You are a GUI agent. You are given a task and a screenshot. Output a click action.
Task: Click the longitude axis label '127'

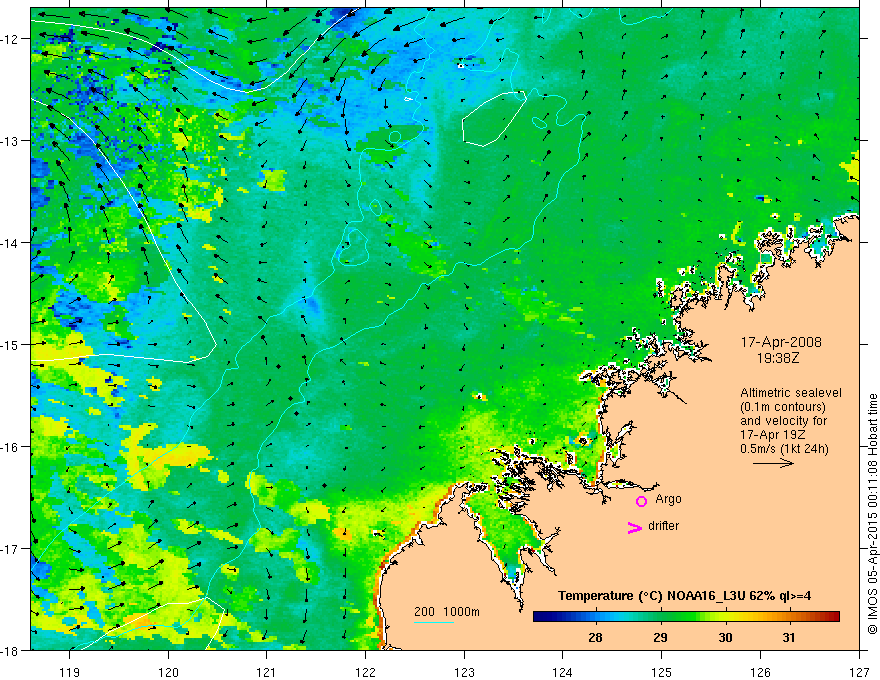[859, 672]
